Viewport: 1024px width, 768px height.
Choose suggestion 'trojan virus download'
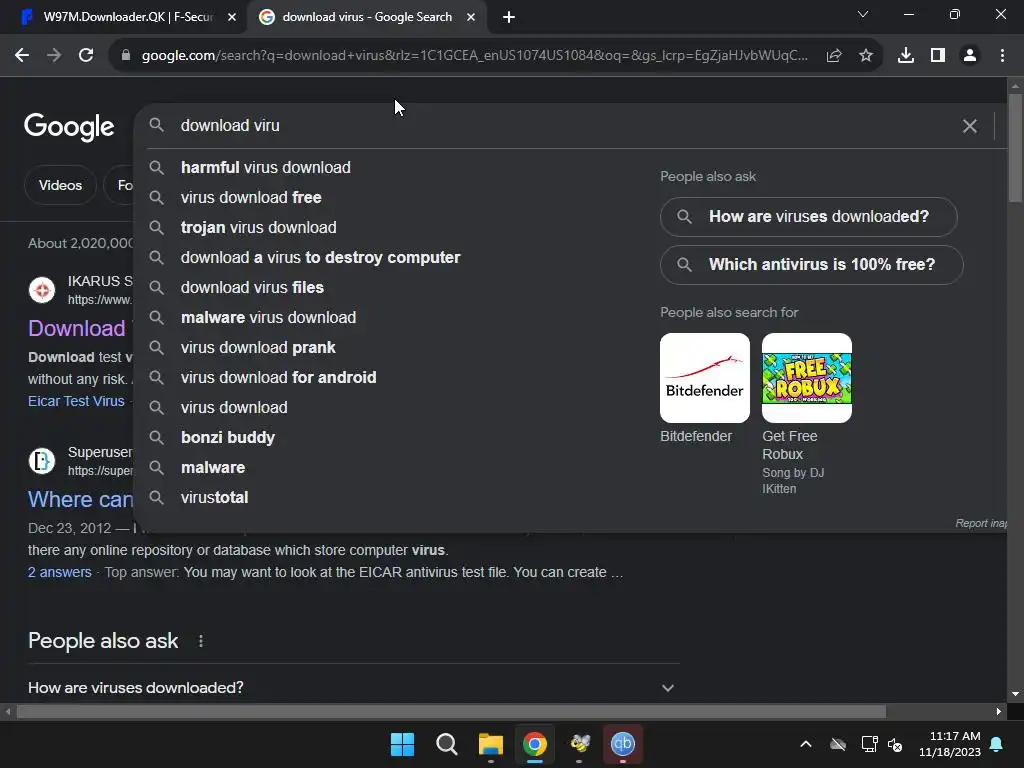[259, 228]
